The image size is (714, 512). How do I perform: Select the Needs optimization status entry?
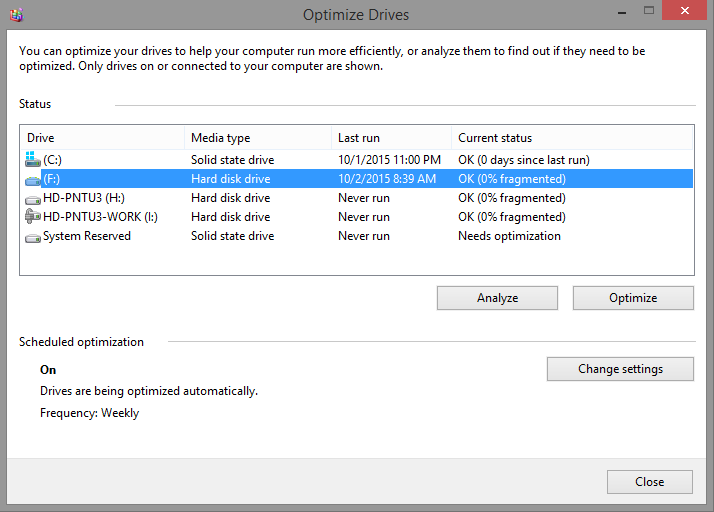[x=509, y=236]
